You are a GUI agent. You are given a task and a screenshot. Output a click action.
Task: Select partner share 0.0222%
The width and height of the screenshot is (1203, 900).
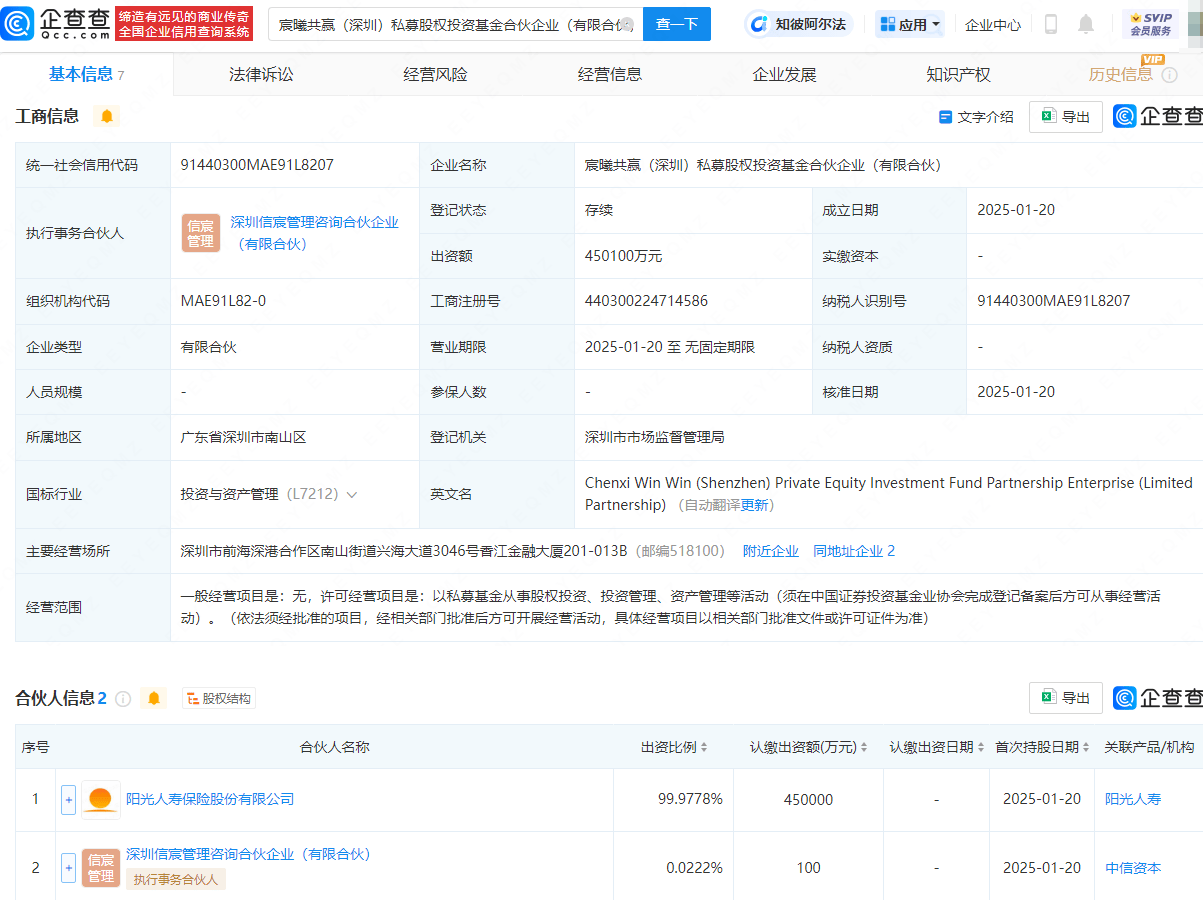point(694,868)
